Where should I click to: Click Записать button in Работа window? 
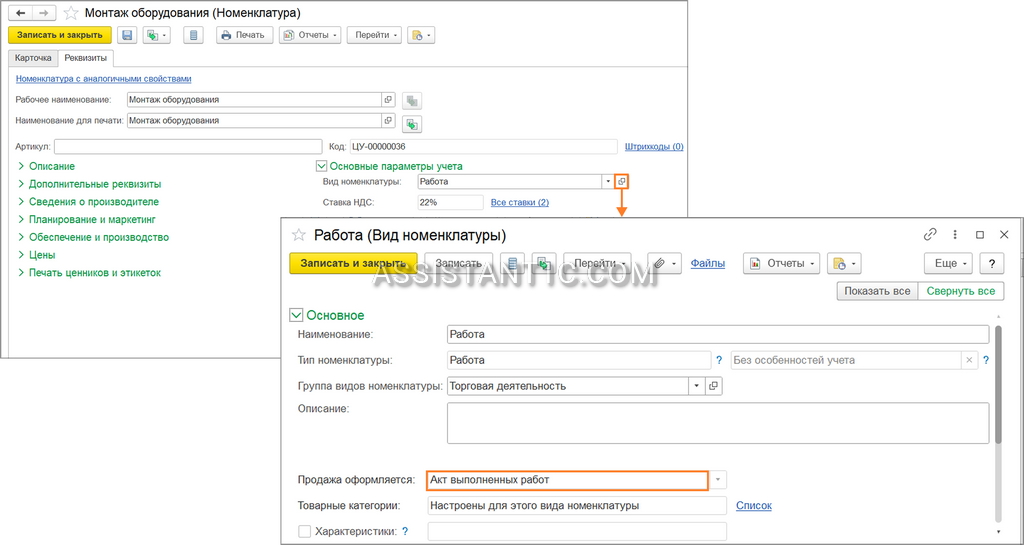pyautogui.click(x=458, y=263)
